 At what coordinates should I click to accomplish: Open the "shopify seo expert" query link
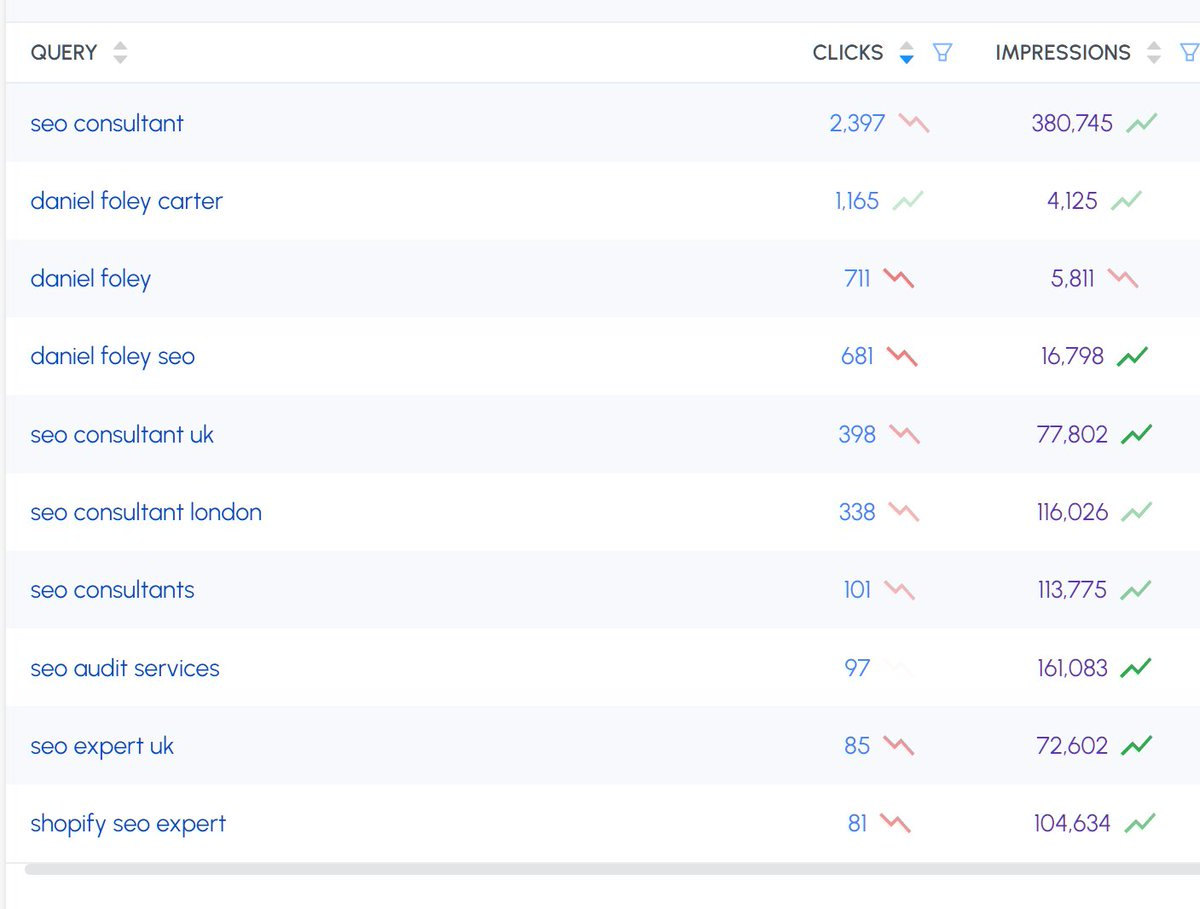[x=128, y=824]
